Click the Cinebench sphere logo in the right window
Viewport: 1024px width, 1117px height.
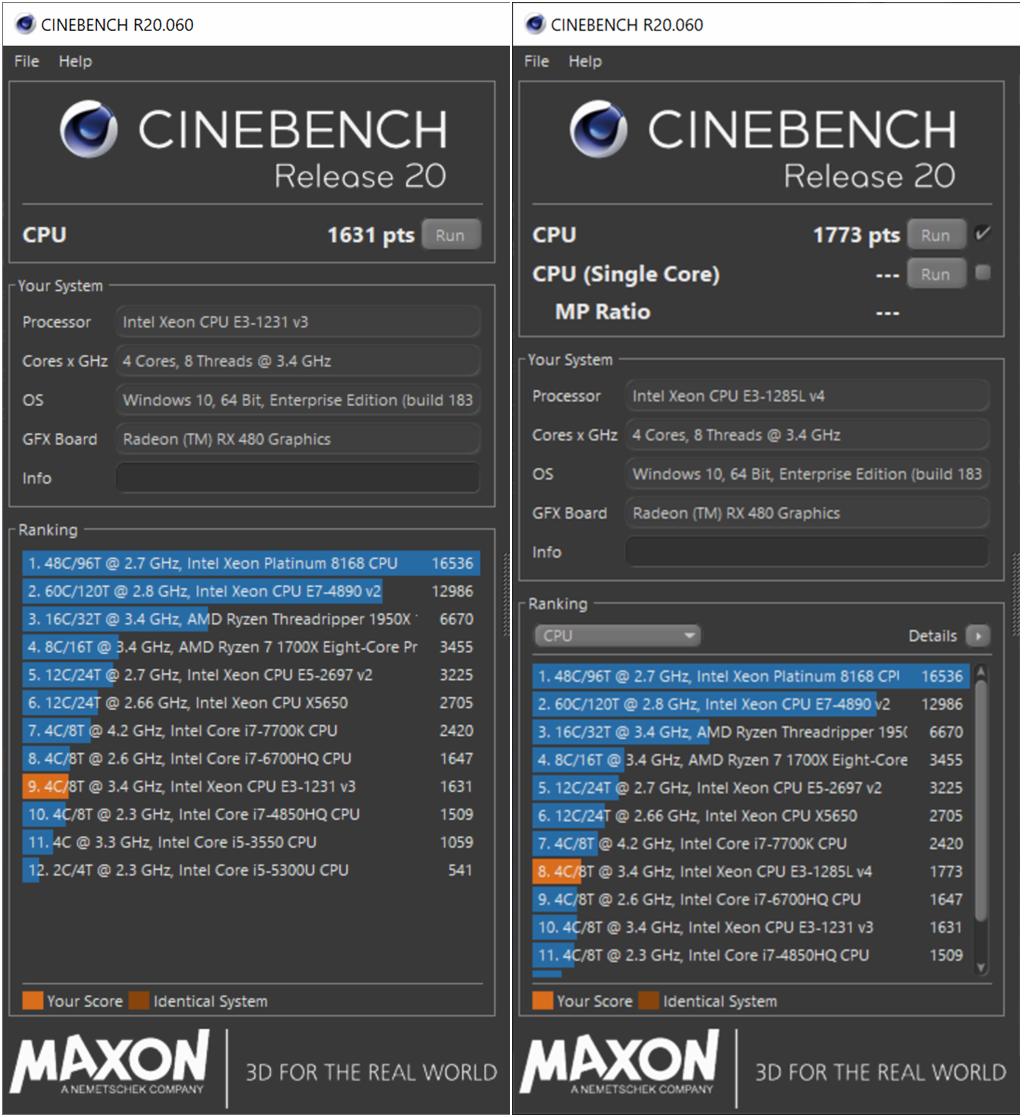pos(598,130)
